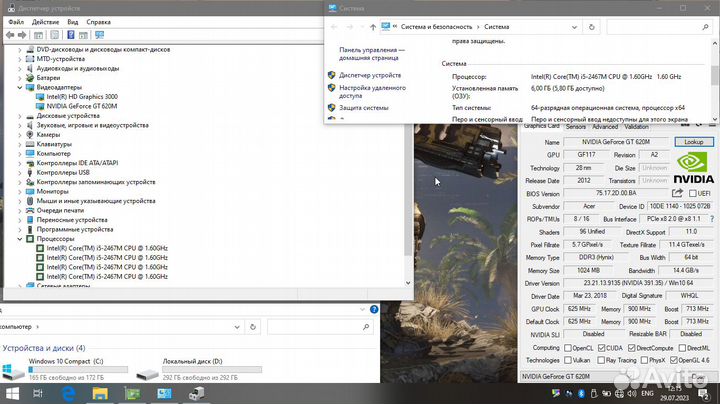720x404 pixels.
Task: Toggle Ray Tracing checkbox in GPU-Z
Action: [601, 360]
